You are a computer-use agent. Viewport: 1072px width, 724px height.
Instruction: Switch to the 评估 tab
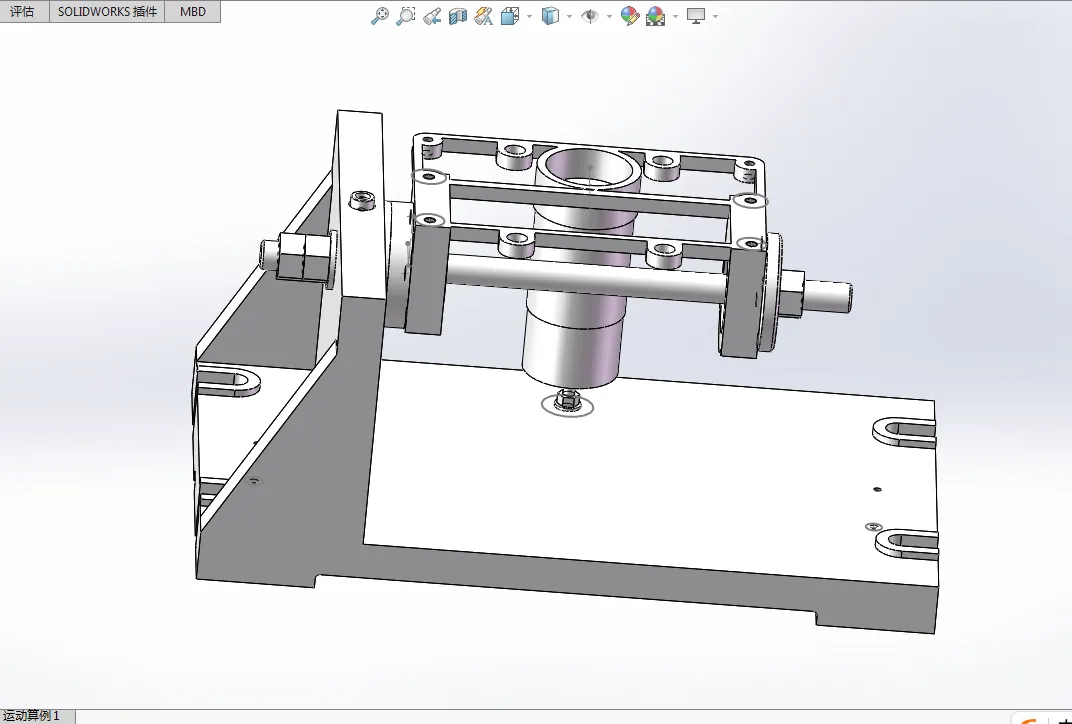point(23,11)
